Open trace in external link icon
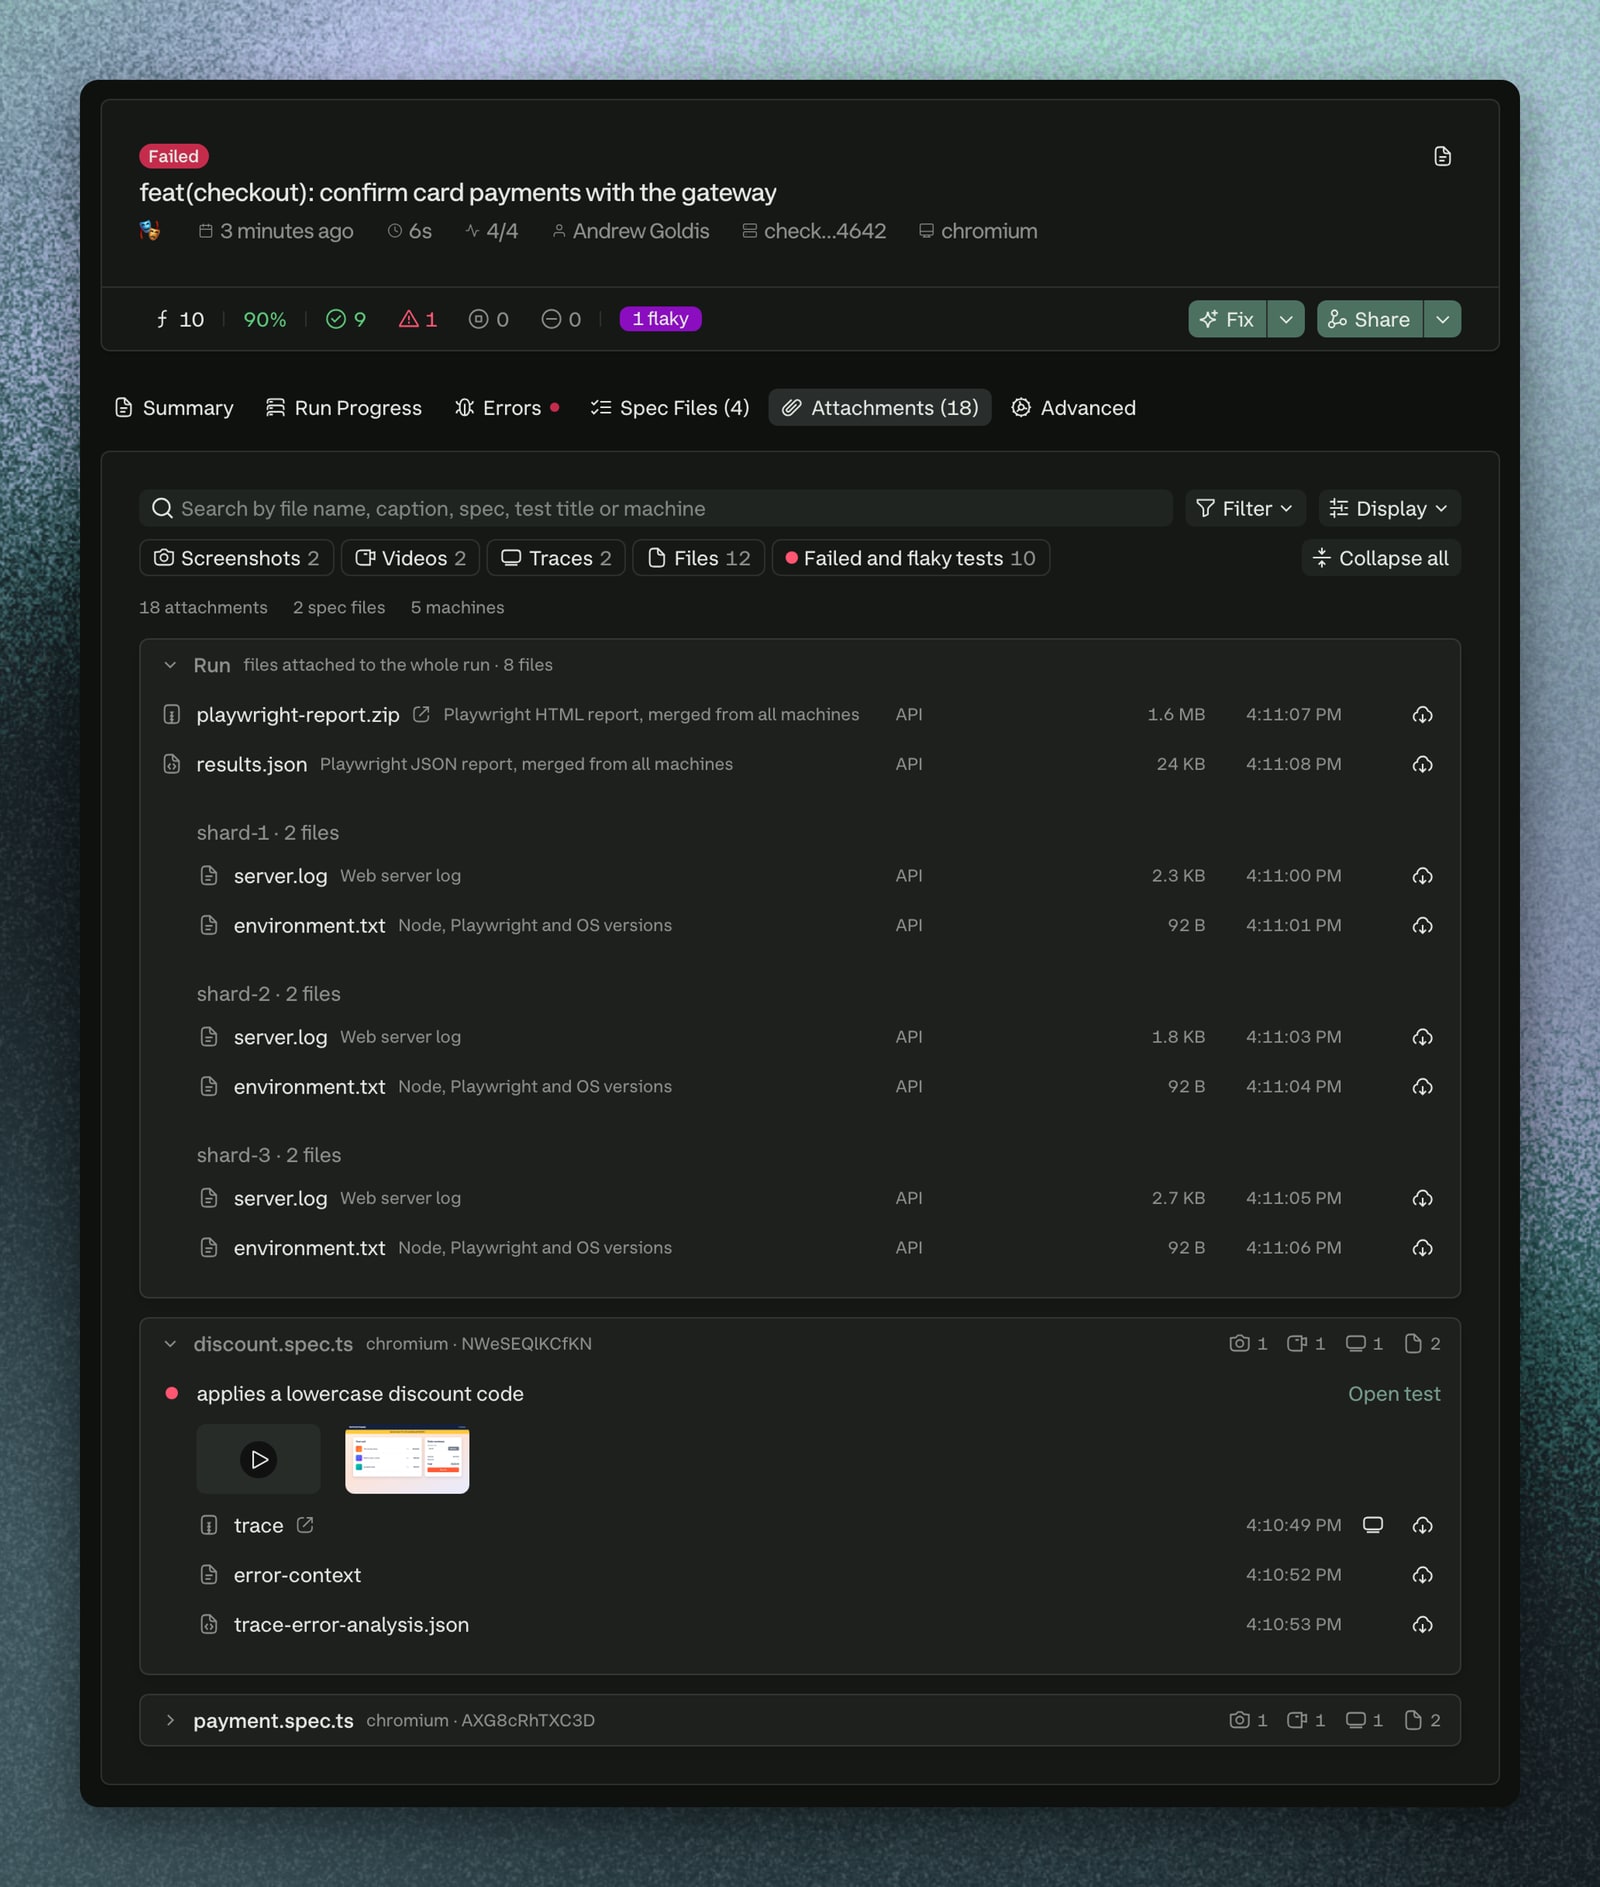 (305, 1525)
